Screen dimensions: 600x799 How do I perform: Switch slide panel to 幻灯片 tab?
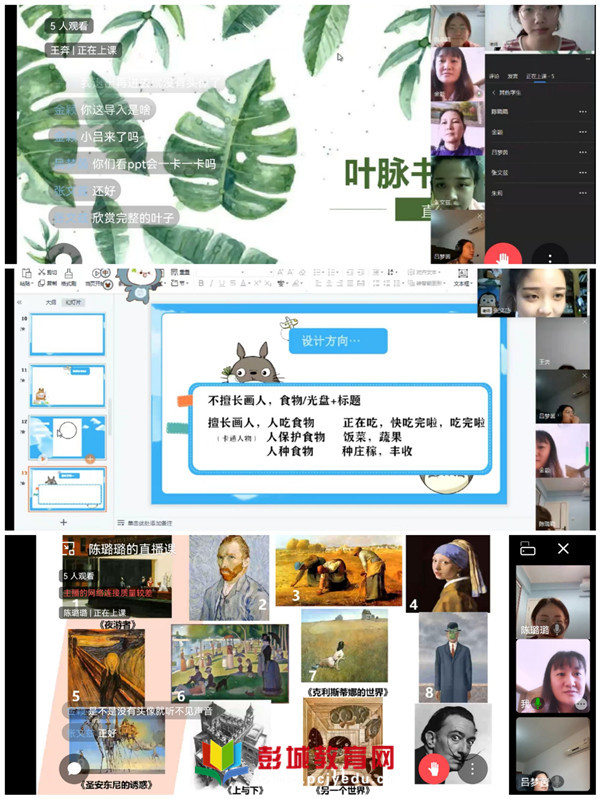72,302
